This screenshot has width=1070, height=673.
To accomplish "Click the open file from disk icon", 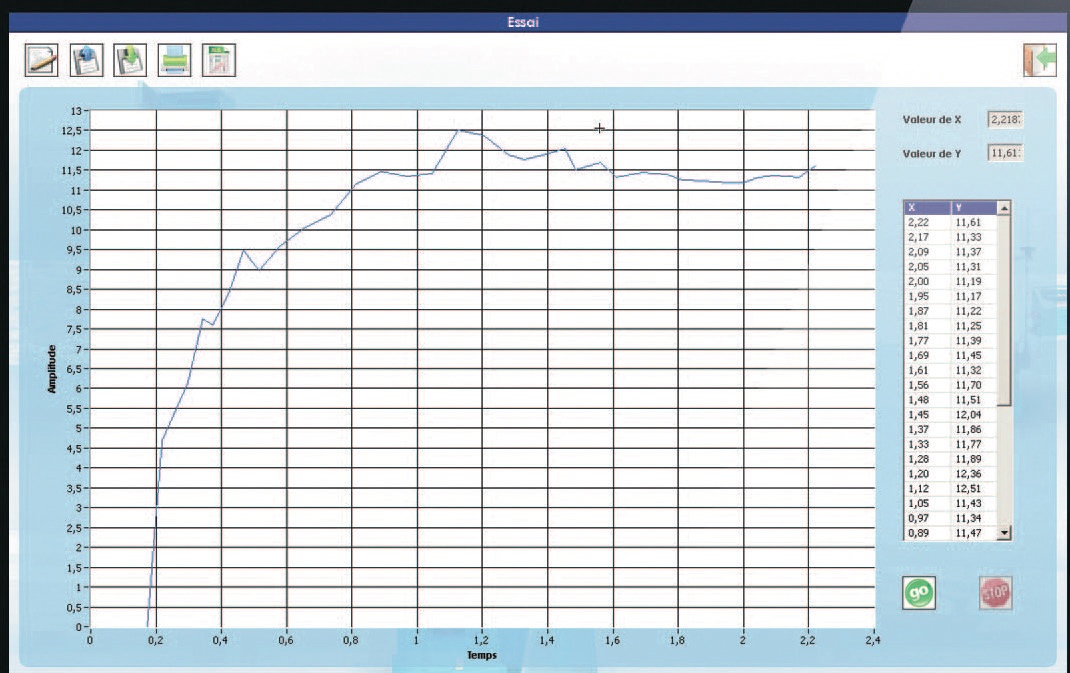I will tap(87, 60).
